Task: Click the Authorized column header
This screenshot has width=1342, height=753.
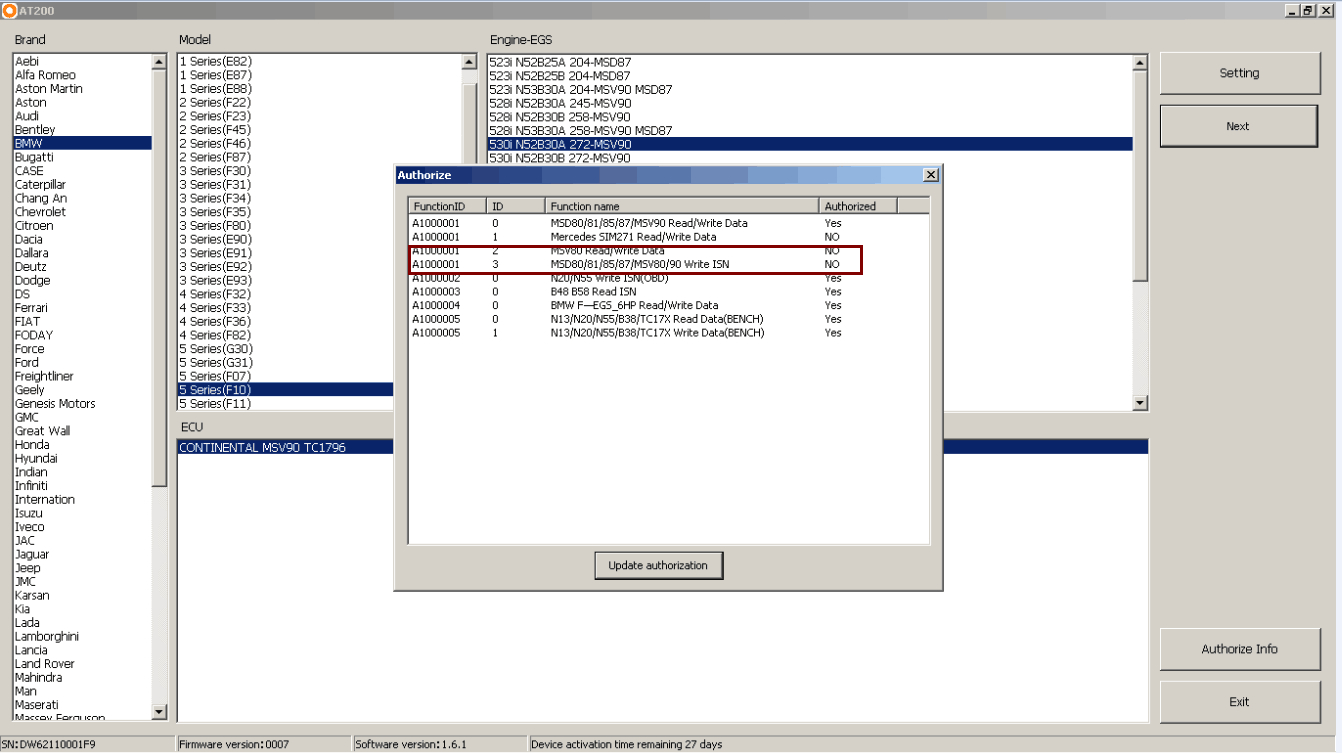Action: pyautogui.click(x=850, y=205)
